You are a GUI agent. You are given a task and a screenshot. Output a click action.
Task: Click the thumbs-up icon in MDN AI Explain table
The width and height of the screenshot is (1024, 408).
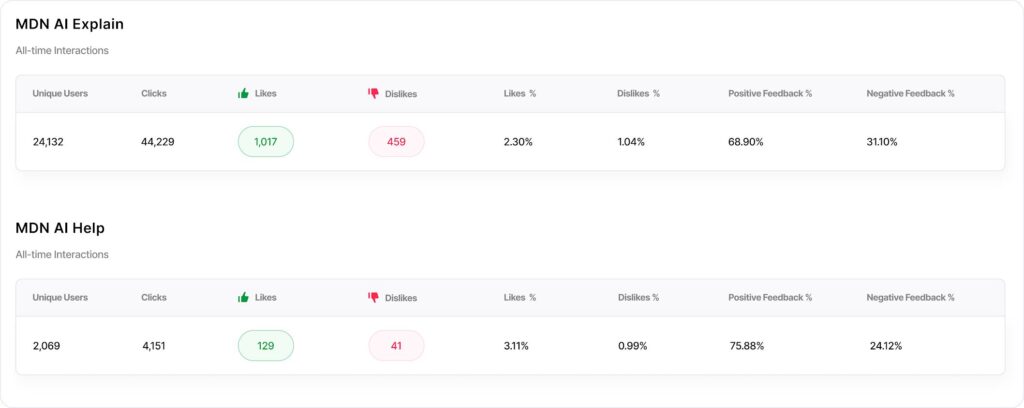coord(243,94)
